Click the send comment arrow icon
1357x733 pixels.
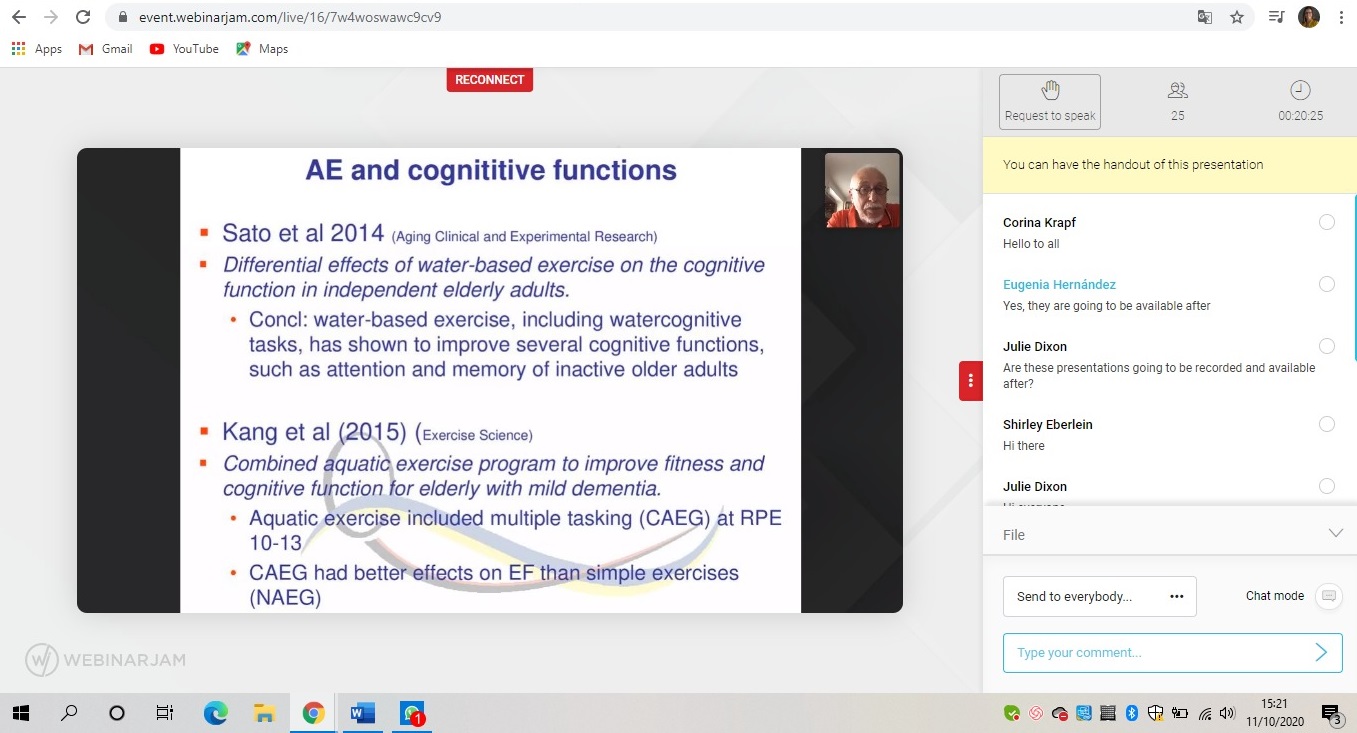pyautogui.click(x=1320, y=653)
